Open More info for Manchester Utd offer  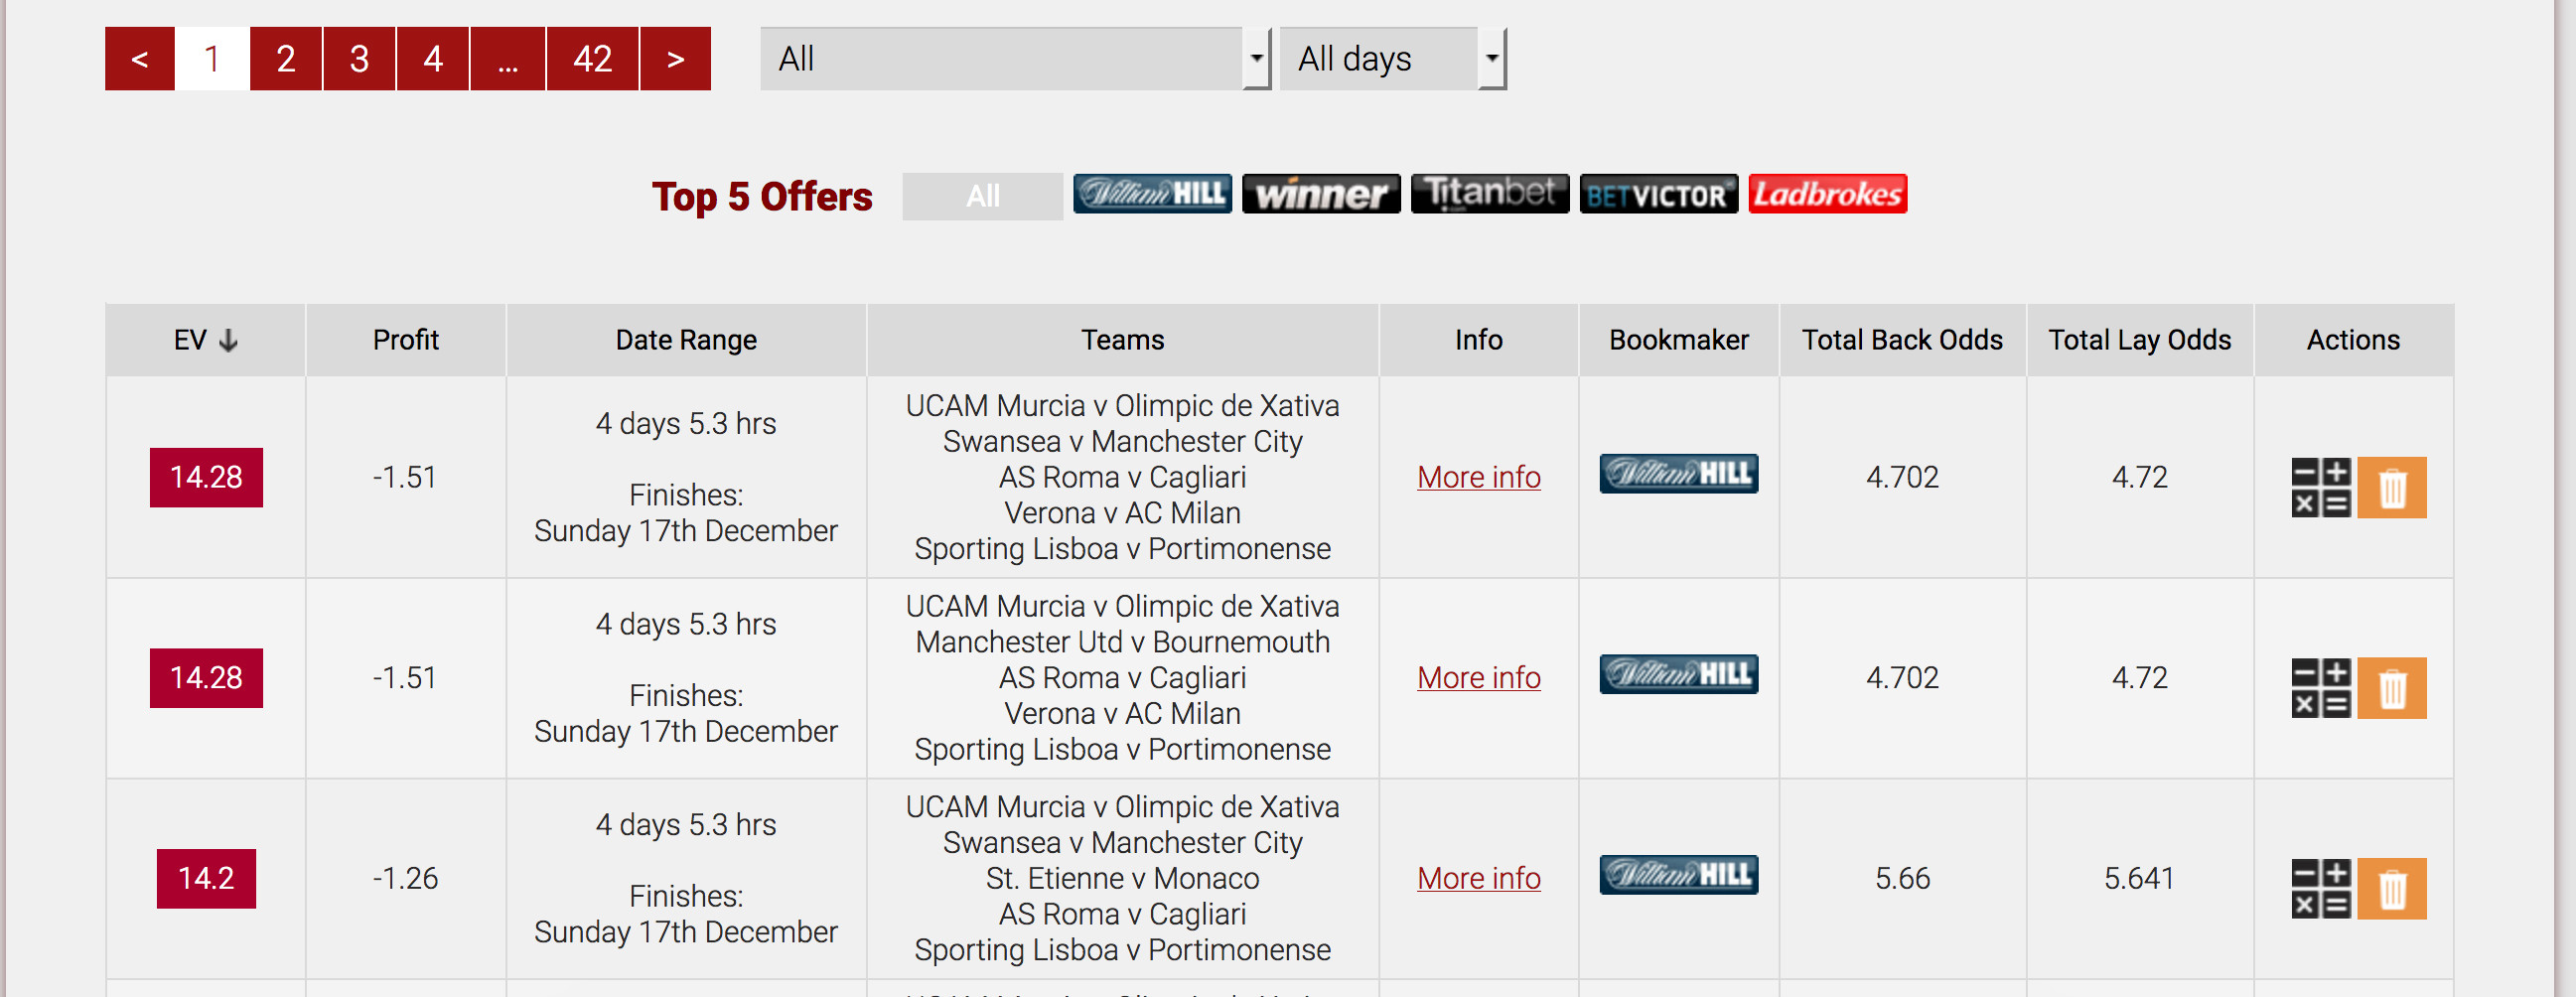point(1478,678)
